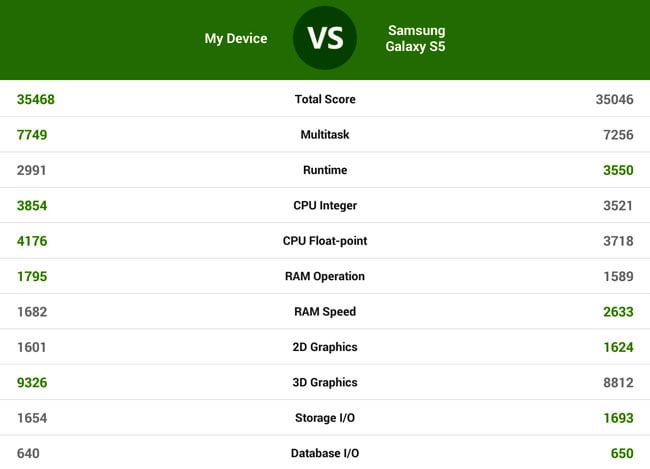Click the CPU Integer row label
This screenshot has height=469, width=650.
click(325, 205)
